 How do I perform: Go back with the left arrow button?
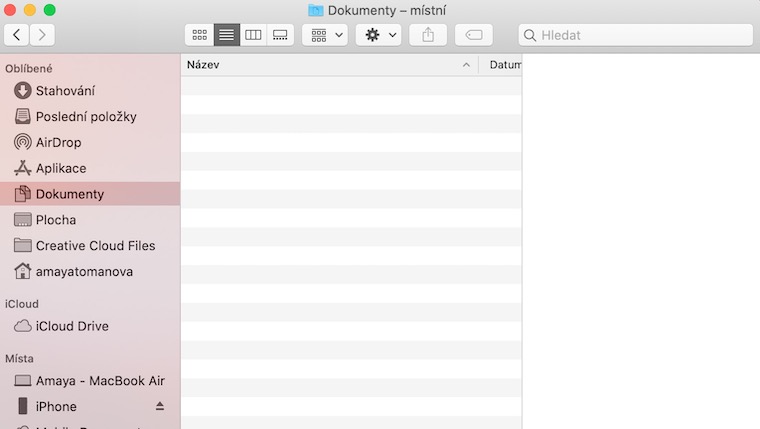click(16, 35)
